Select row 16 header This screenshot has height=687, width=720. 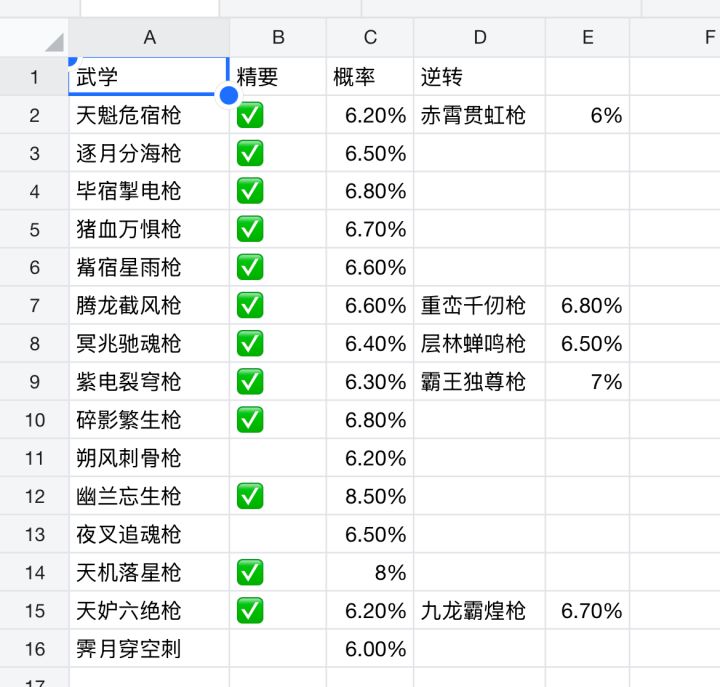[x=34, y=648]
